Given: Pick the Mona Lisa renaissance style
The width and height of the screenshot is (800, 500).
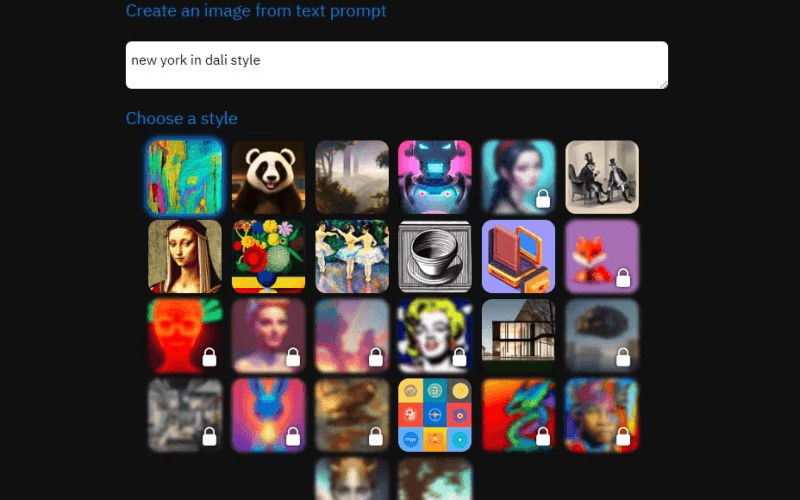Looking at the screenshot, I should click(185, 256).
